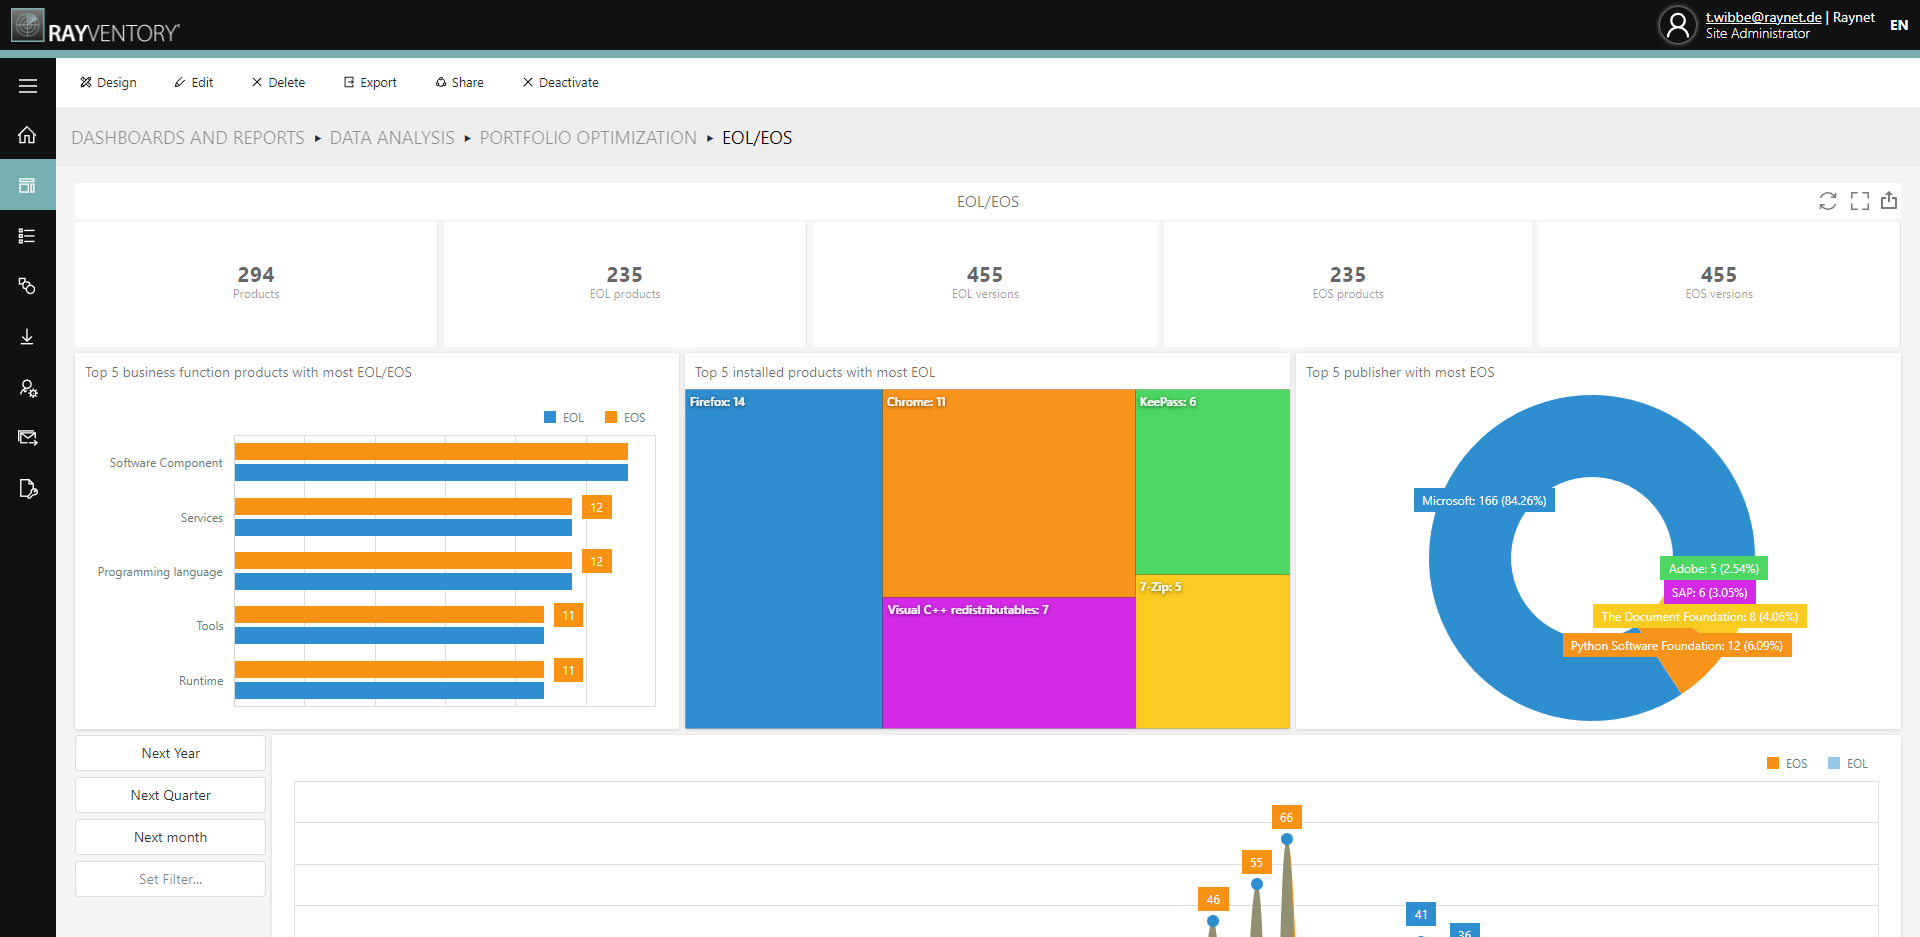This screenshot has width=1920, height=937.
Task: Click the Downloads sidebar icon
Action: pyautogui.click(x=27, y=337)
